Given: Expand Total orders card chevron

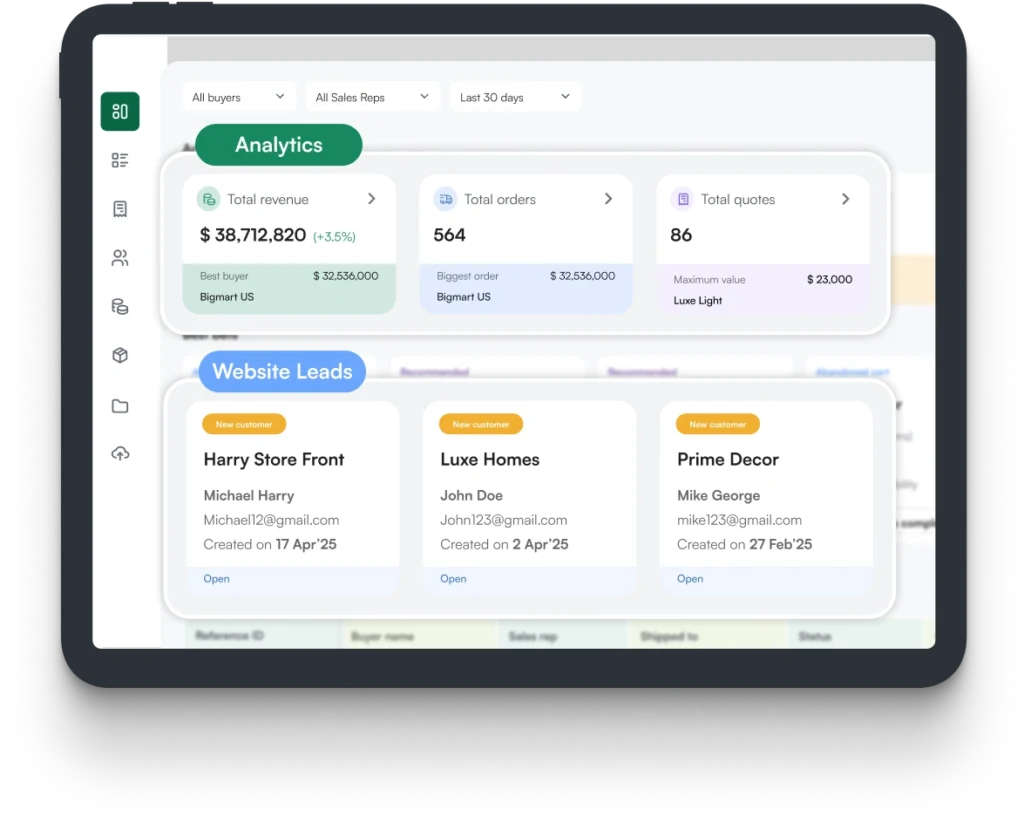Looking at the screenshot, I should coord(608,199).
